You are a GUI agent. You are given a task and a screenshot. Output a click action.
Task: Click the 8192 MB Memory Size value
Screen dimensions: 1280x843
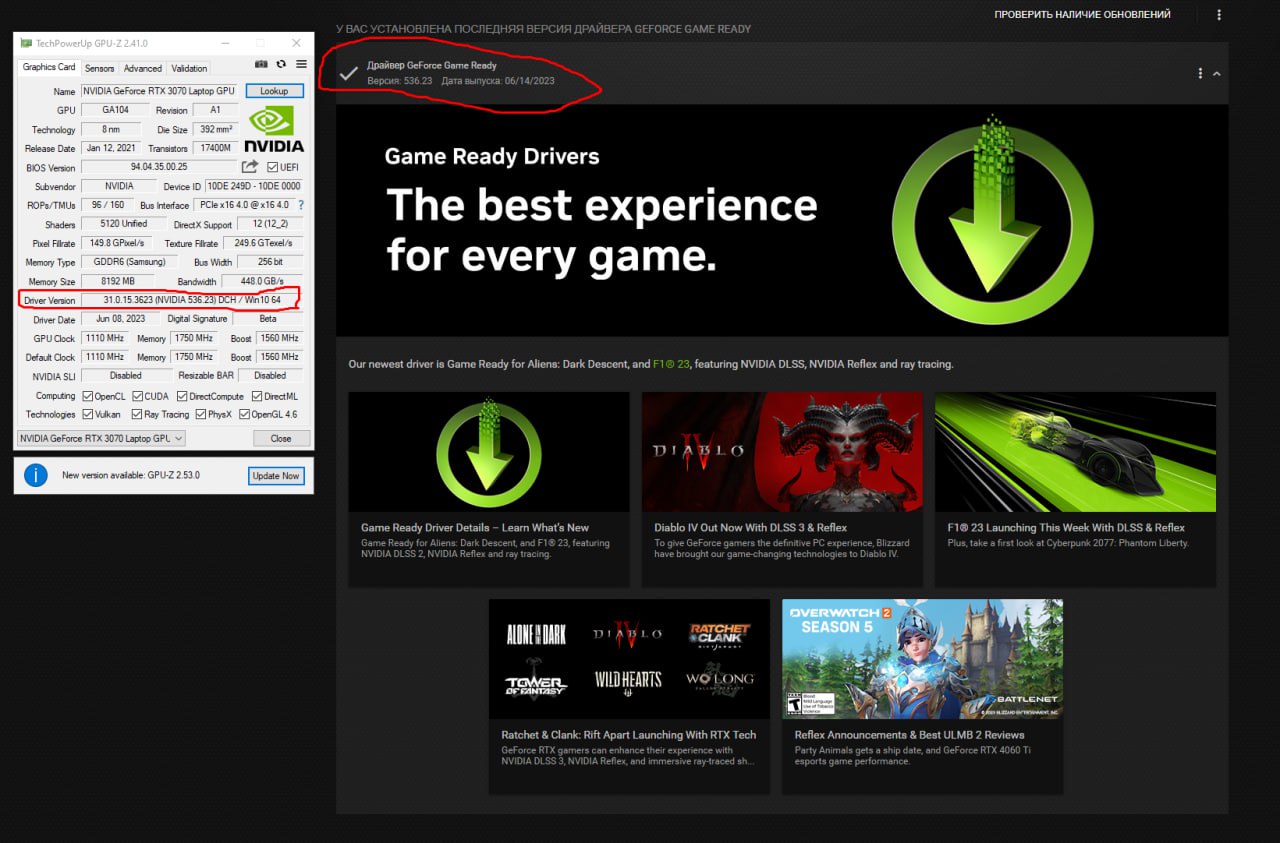click(x=119, y=281)
